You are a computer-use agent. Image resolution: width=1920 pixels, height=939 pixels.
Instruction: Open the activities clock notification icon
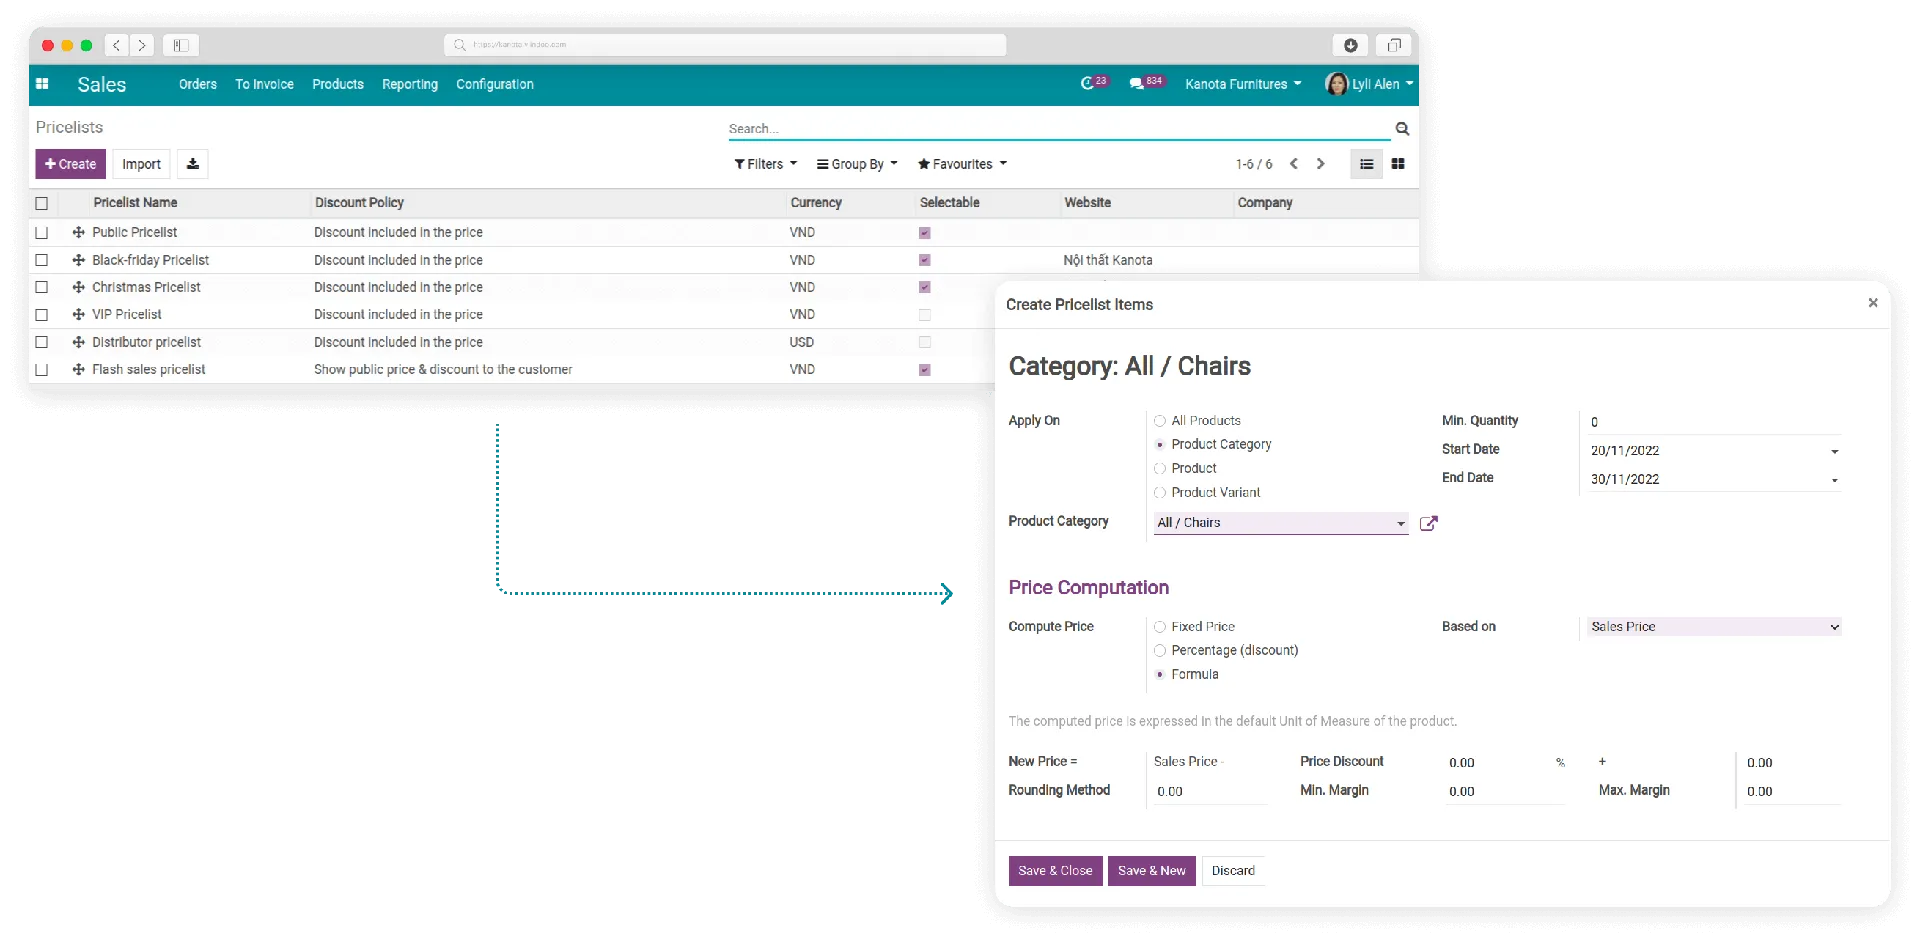click(x=1088, y=84)
